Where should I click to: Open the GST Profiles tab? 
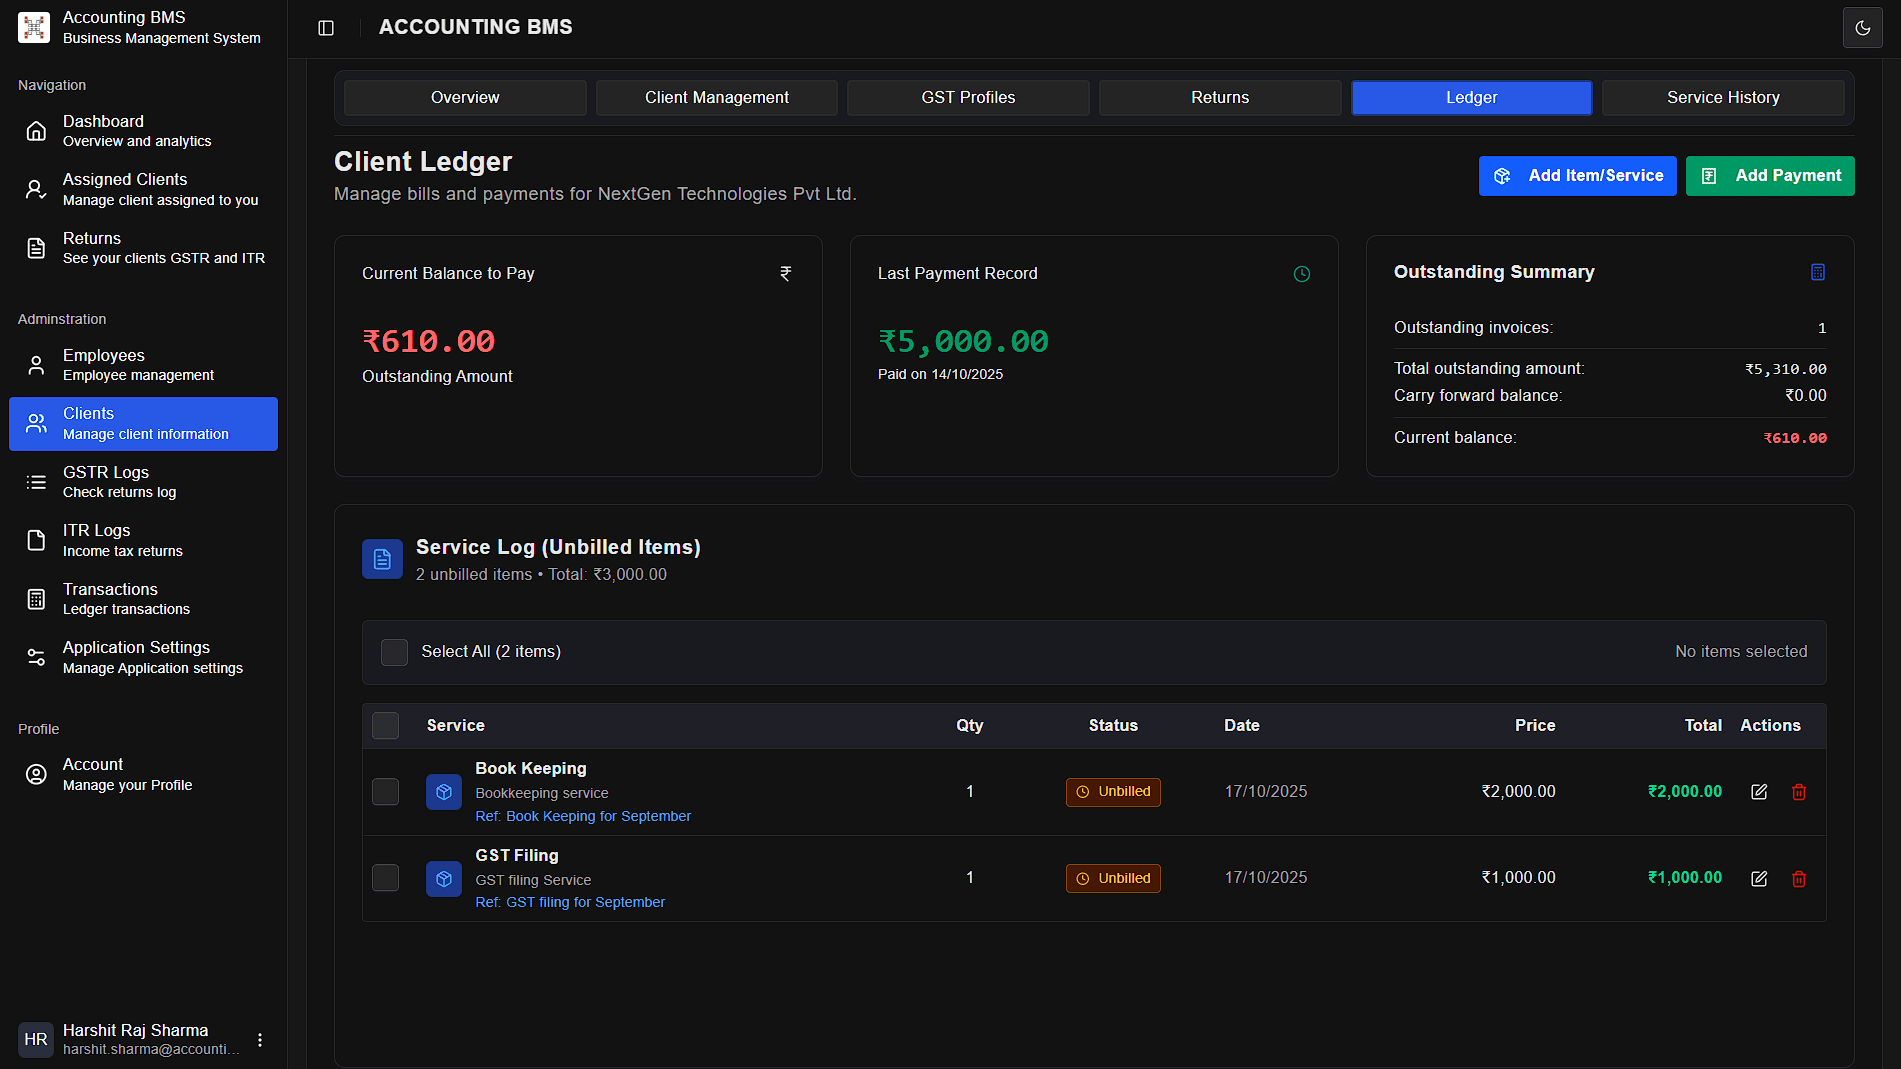967,98
